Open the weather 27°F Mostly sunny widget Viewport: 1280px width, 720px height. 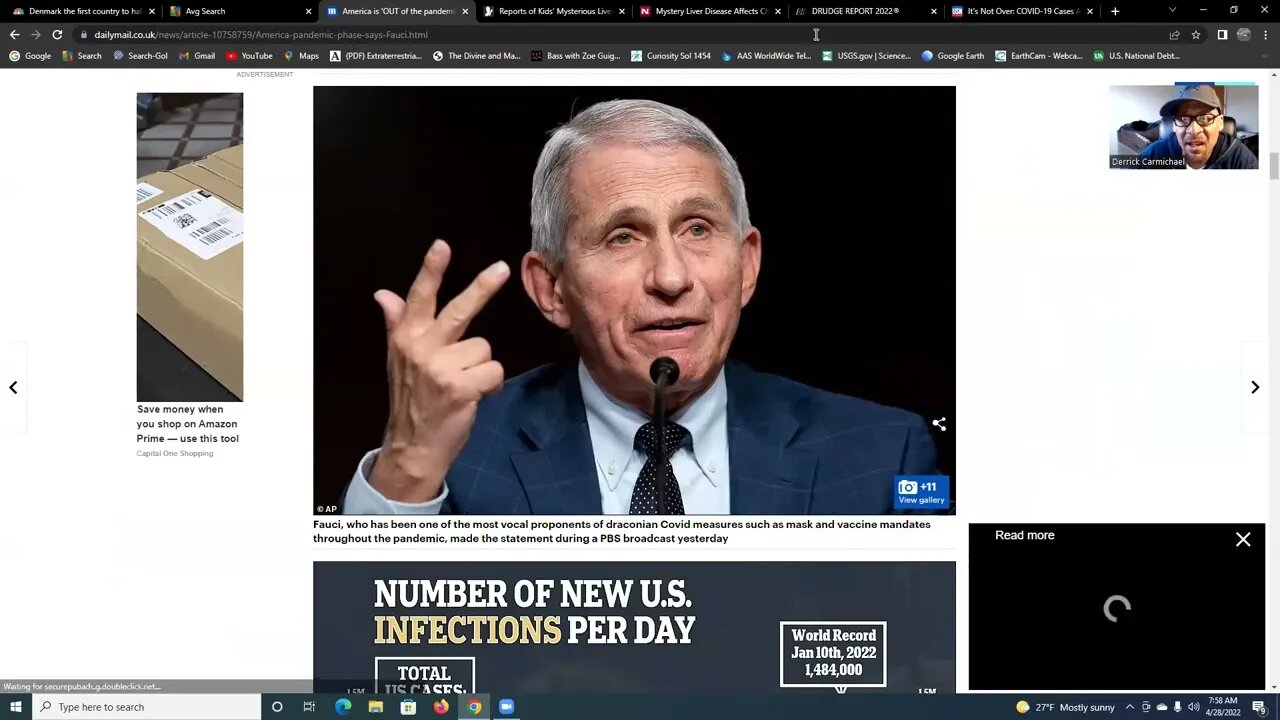[1065, 707]
